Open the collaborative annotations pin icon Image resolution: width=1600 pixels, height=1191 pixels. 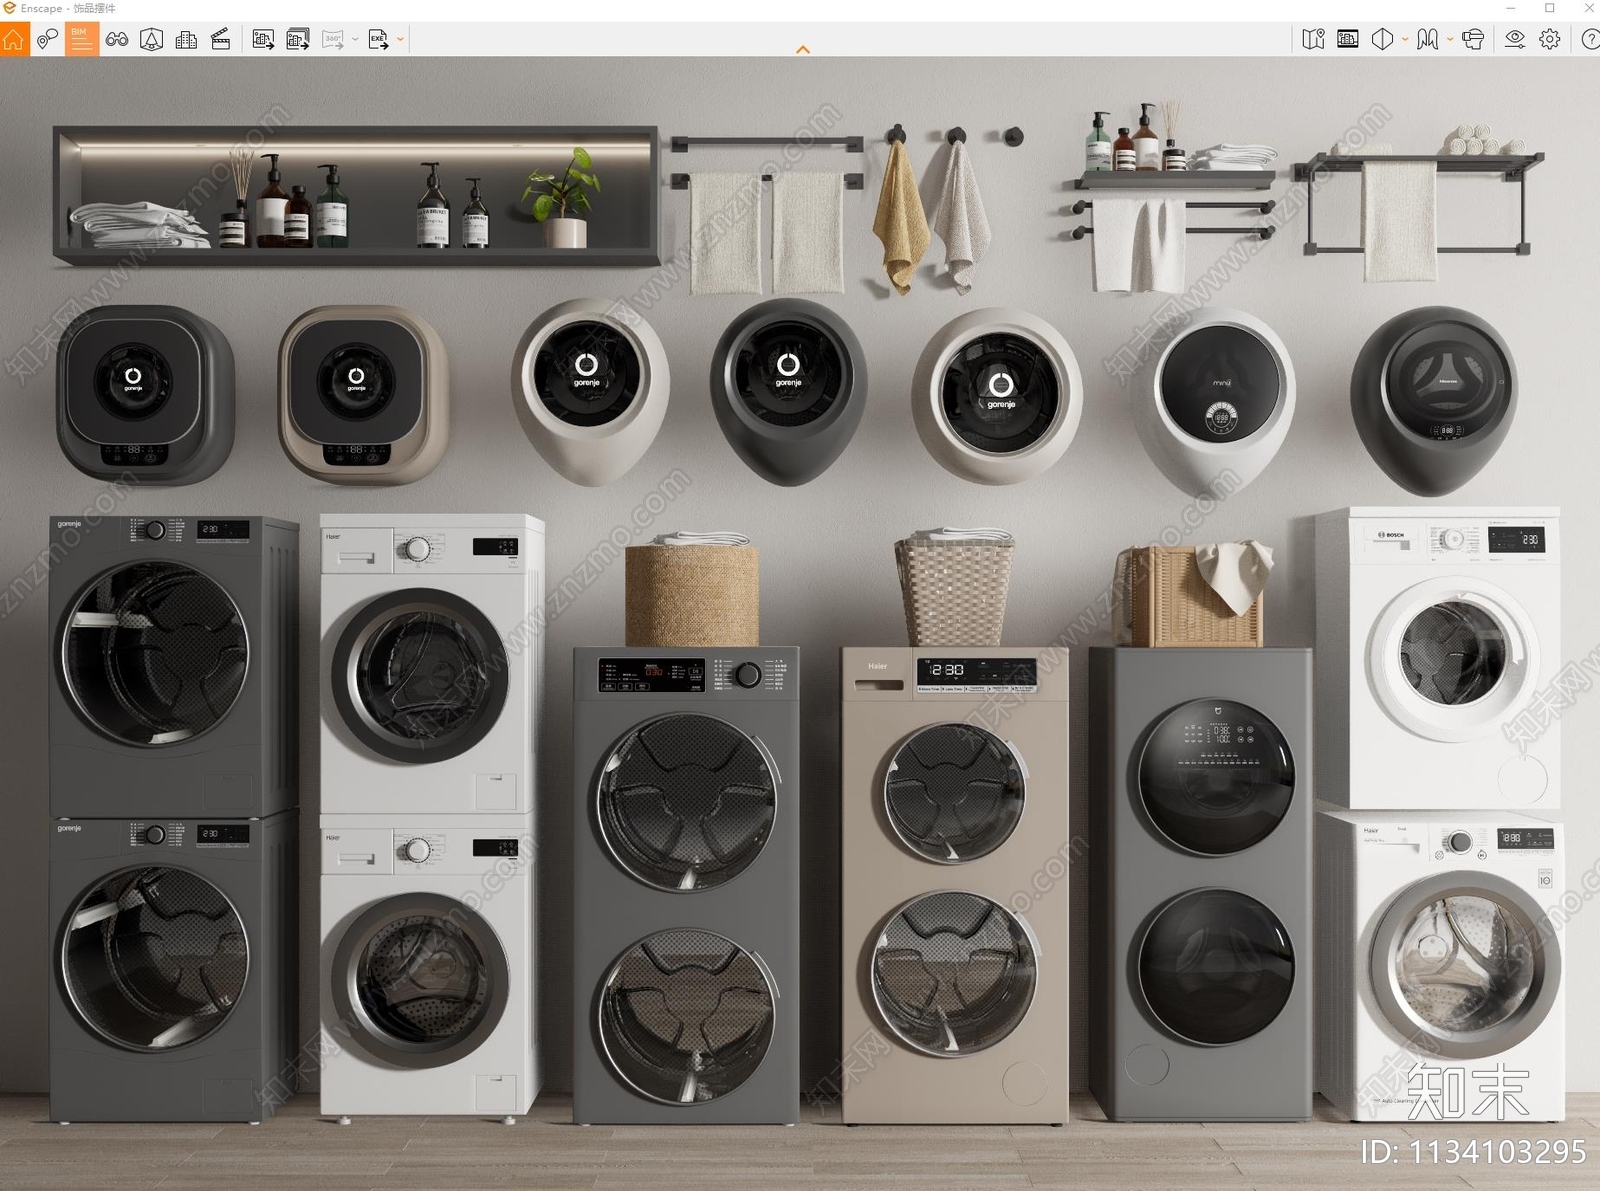(47, 39)
